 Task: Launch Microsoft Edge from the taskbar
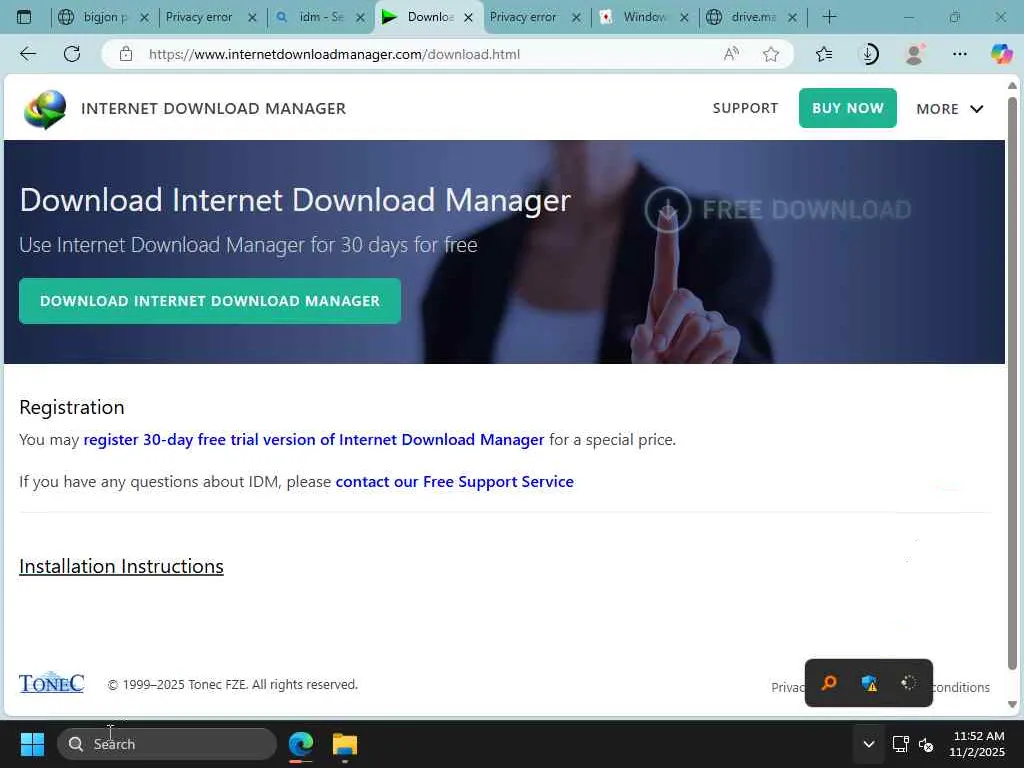coord(301,744)
